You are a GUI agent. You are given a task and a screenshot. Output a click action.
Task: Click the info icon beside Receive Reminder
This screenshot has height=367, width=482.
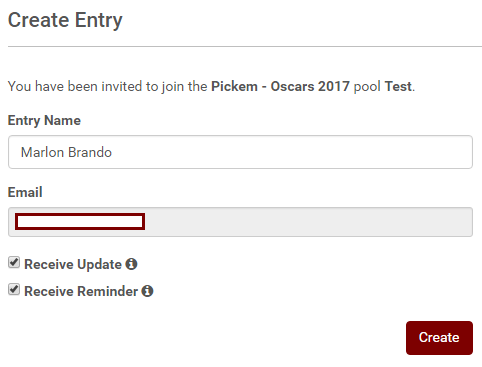pyautogui.click(x=147, y=291)
